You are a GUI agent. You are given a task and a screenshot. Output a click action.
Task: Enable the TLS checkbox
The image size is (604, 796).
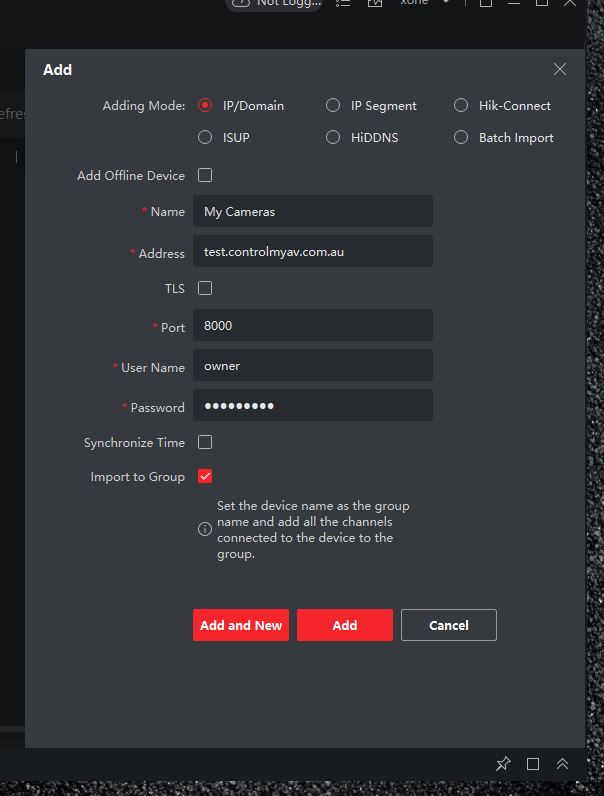pyautogui.click(x=205, y=288)
